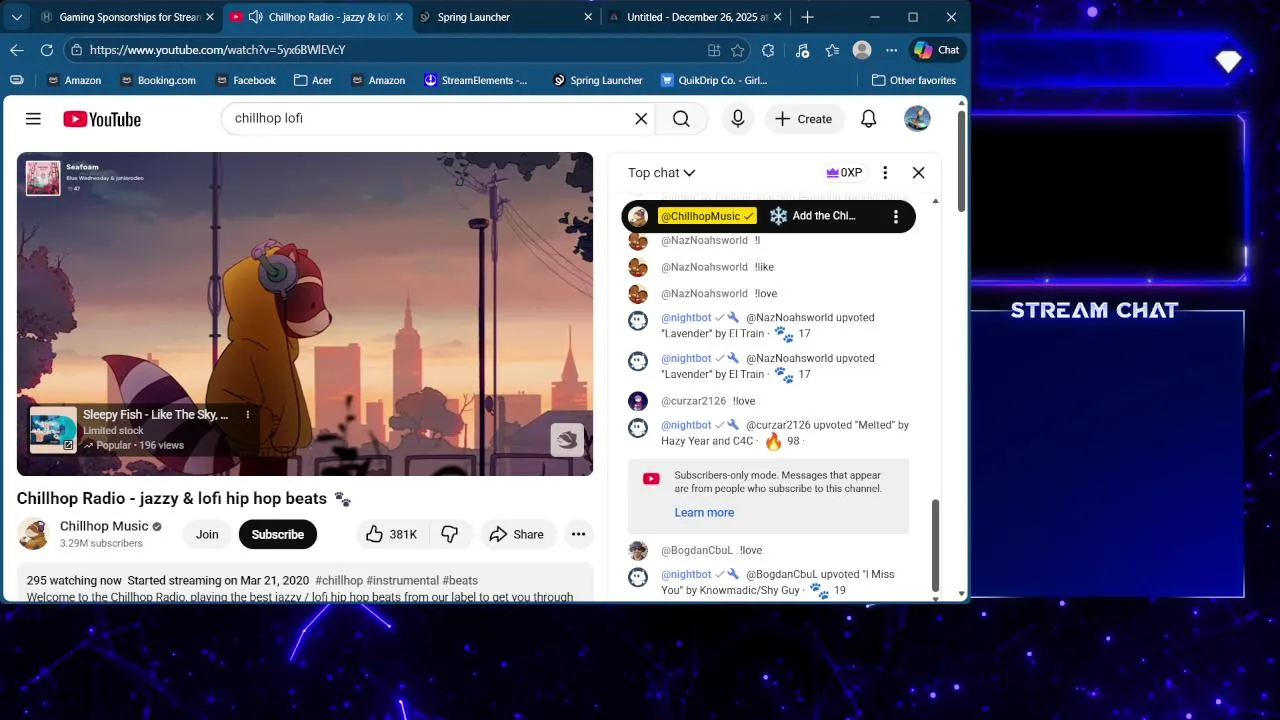Screen dimensions: 1280x720
Task: Click the Subscribe button
Action: click(x=278, y=534)
